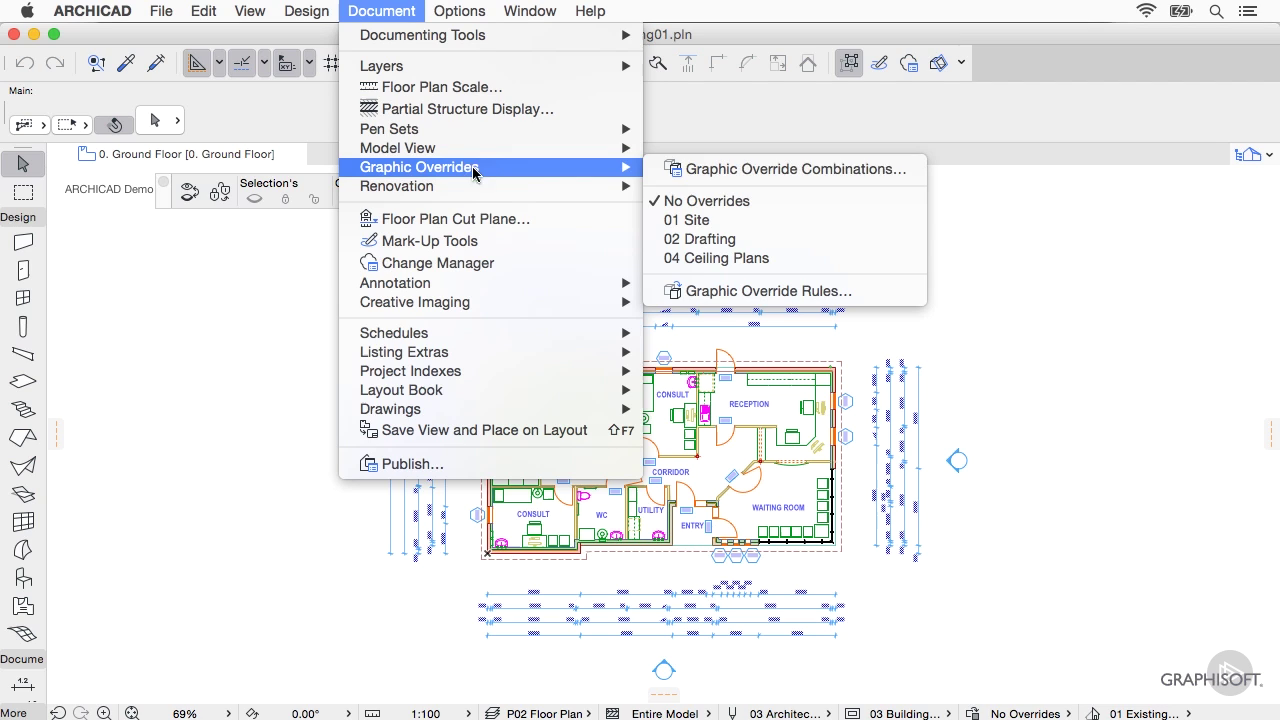Toggle the Guide Lines set-square button

197,63
